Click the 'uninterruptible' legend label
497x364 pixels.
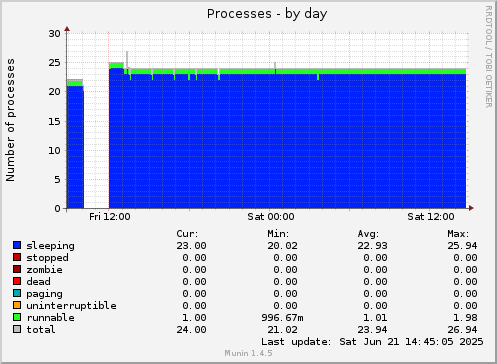[71, 306]
